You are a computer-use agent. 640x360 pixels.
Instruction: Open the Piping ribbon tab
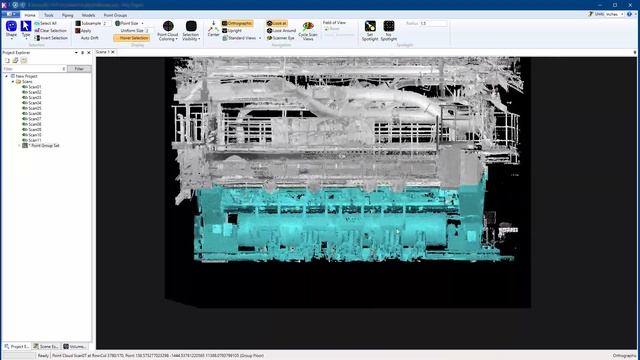coord(68,15)
